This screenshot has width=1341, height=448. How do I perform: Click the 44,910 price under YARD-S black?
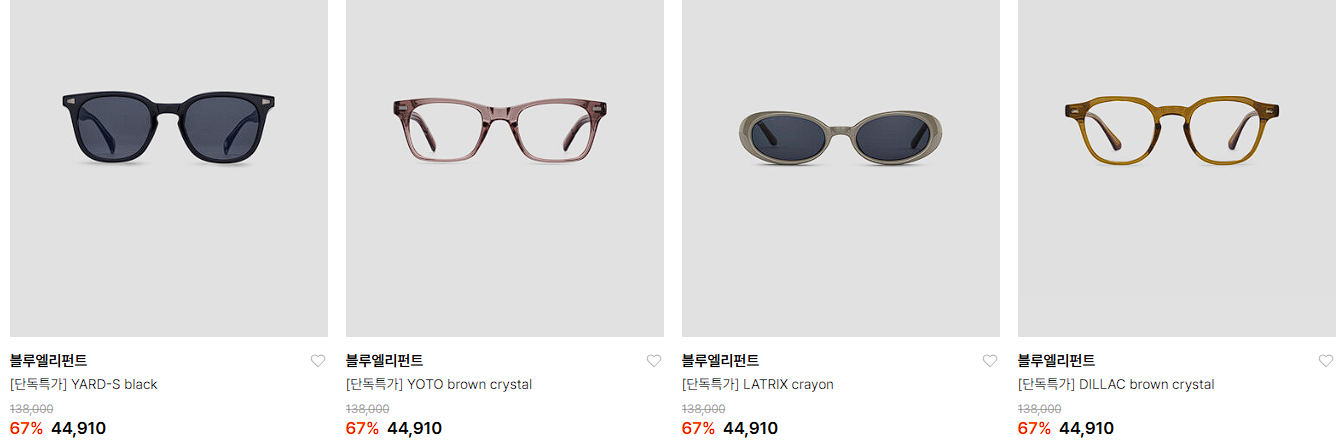(78, 428)
